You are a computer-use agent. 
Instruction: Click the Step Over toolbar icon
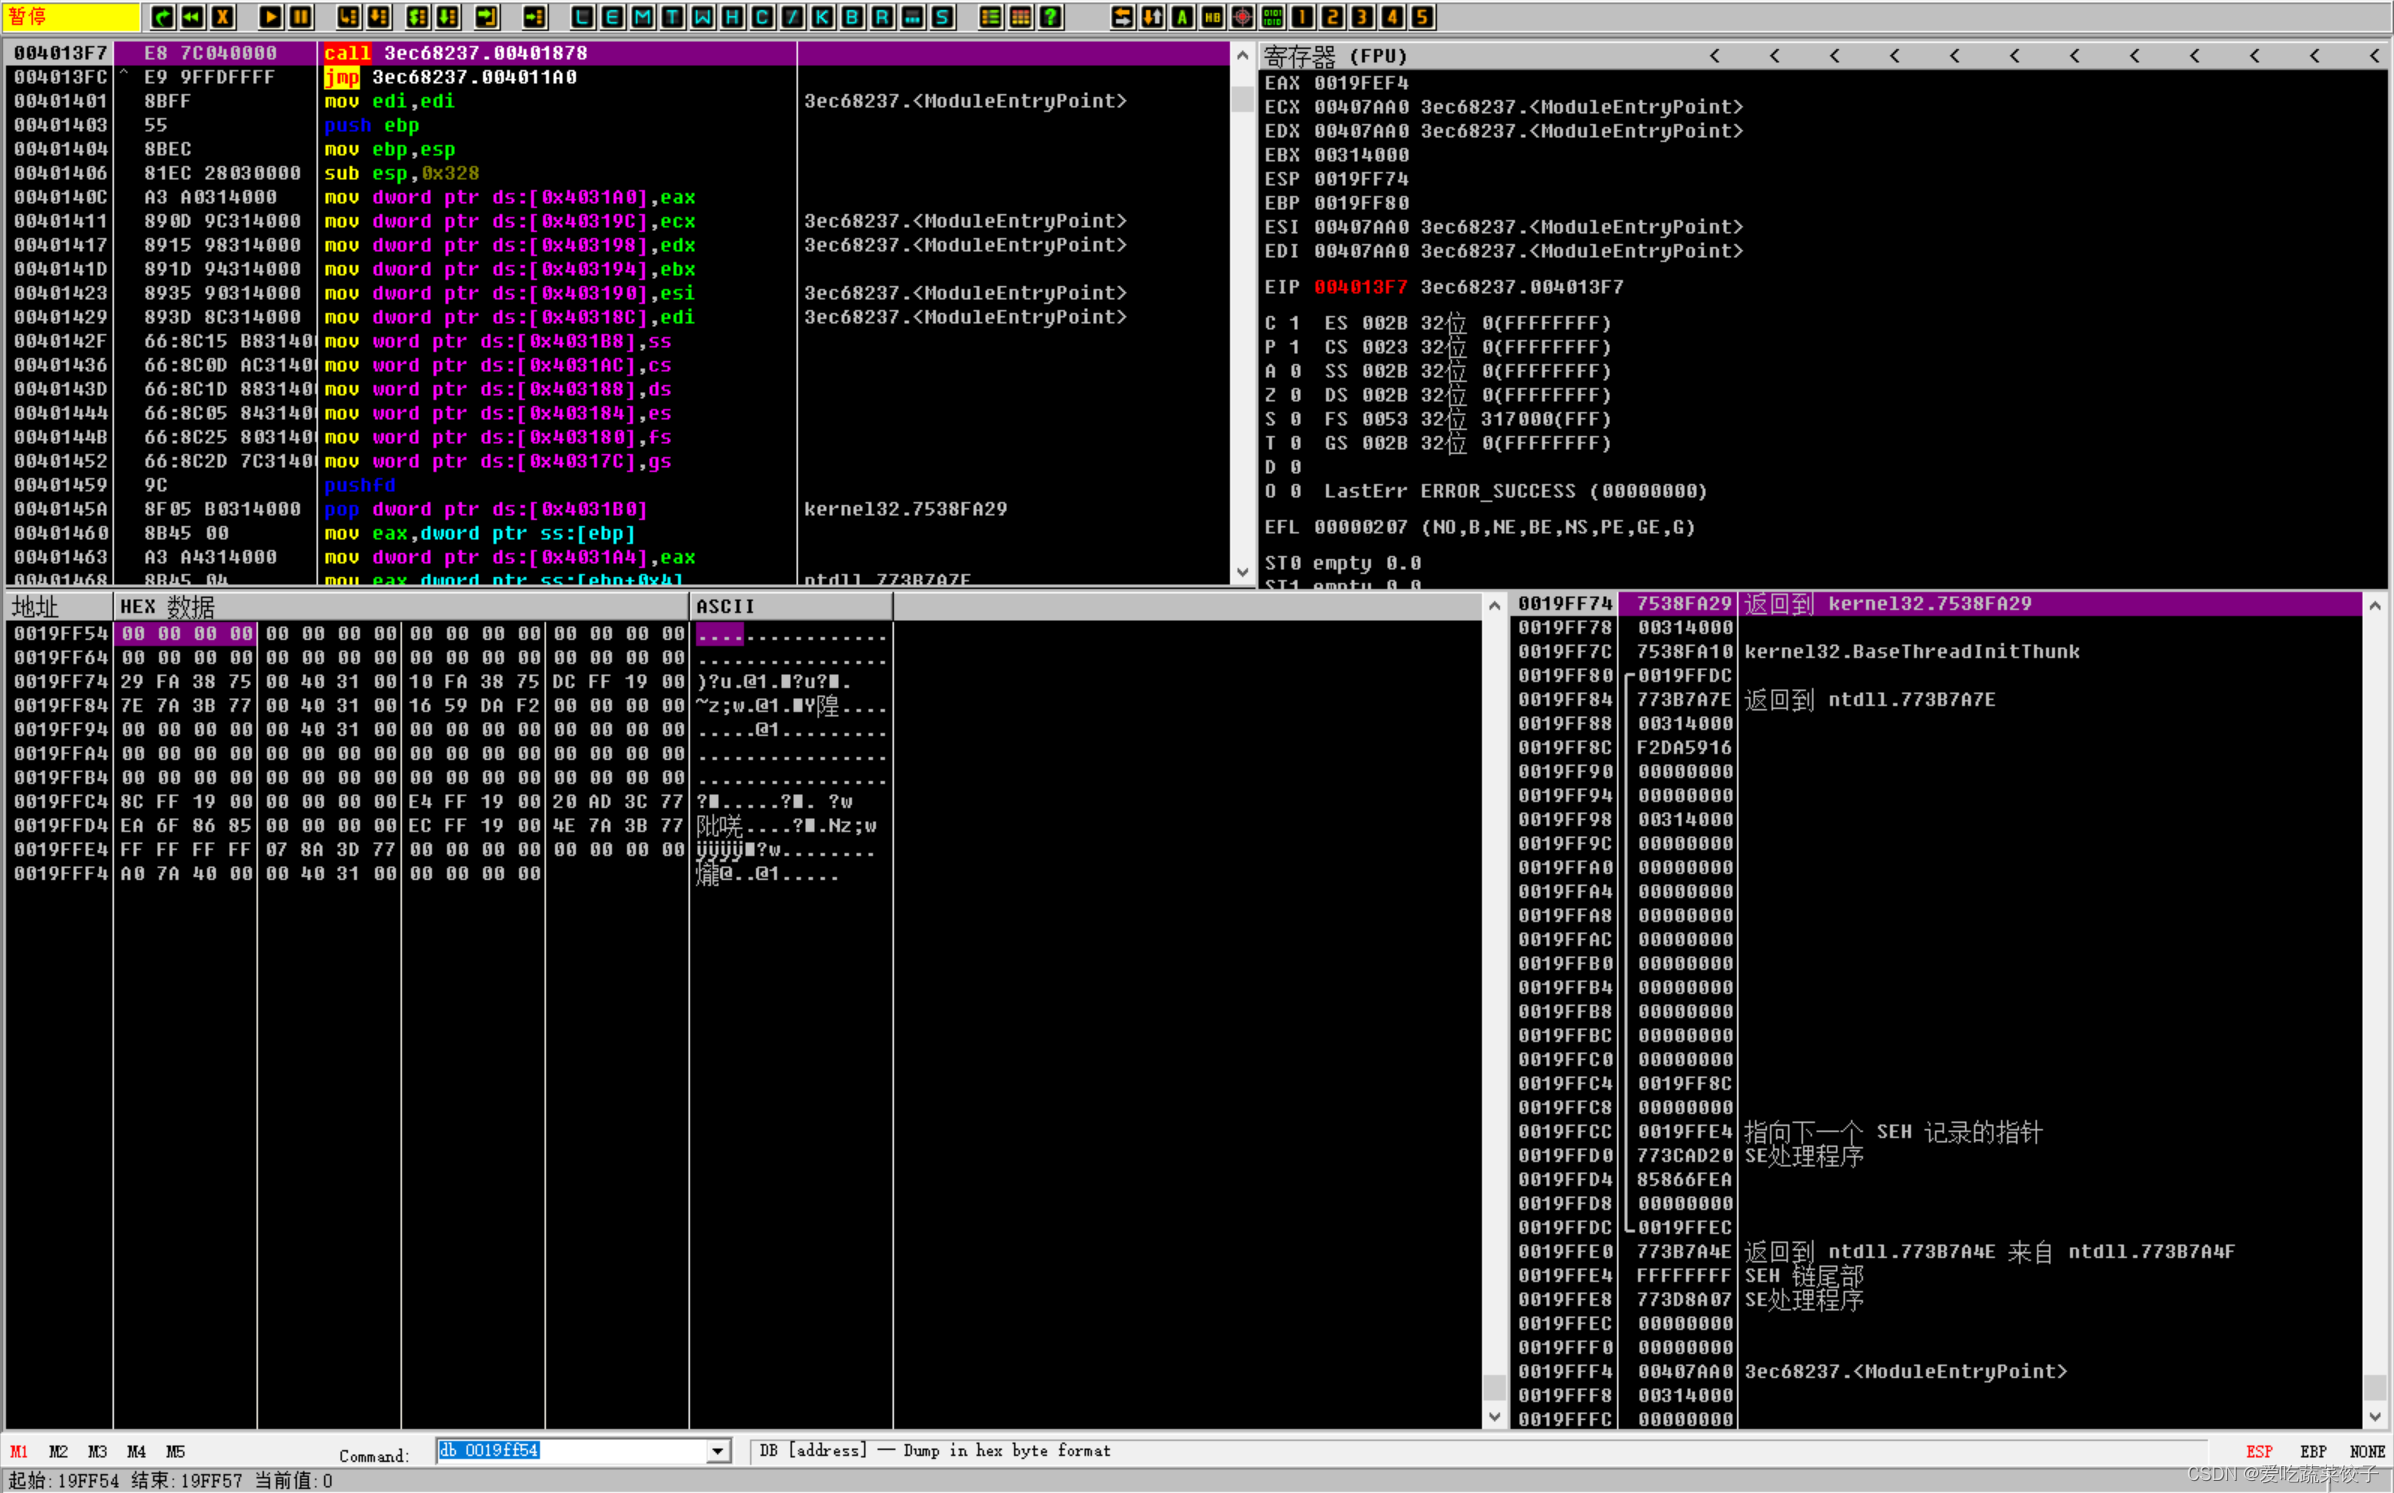click(x=379, y=16)
